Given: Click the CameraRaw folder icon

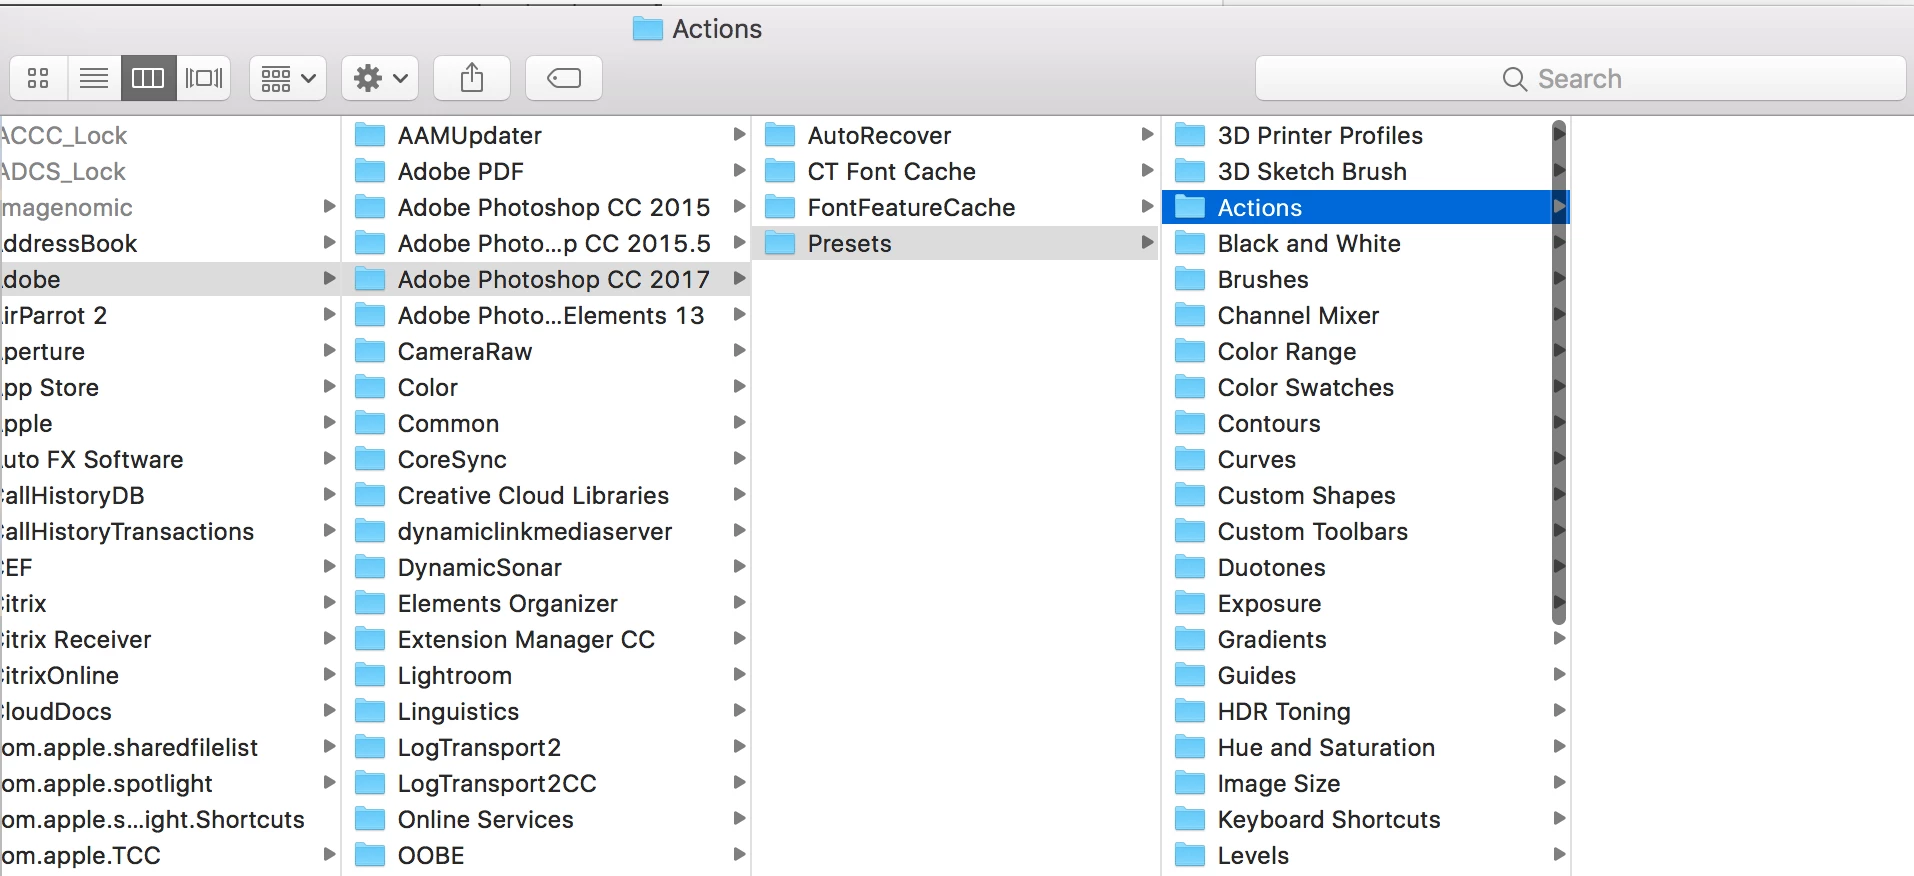Looking at the screenshot, I should [x=370, y=351].
